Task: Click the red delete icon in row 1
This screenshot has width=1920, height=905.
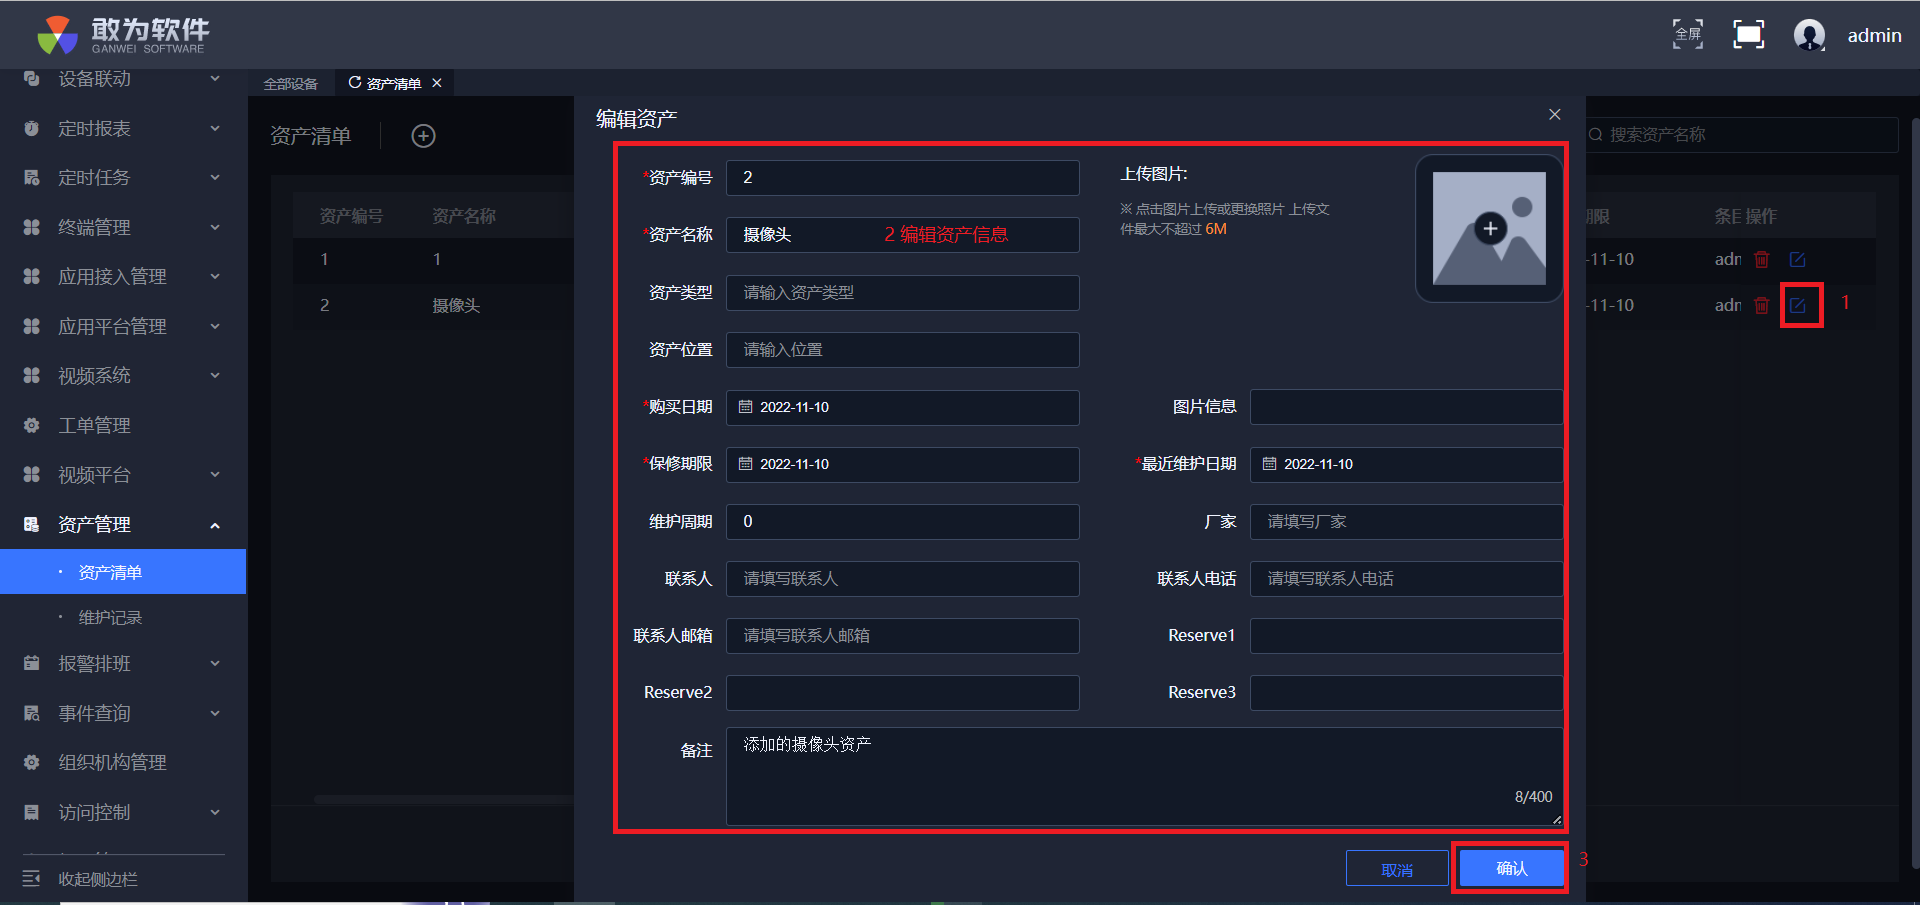Action: tap(1762, 259)
